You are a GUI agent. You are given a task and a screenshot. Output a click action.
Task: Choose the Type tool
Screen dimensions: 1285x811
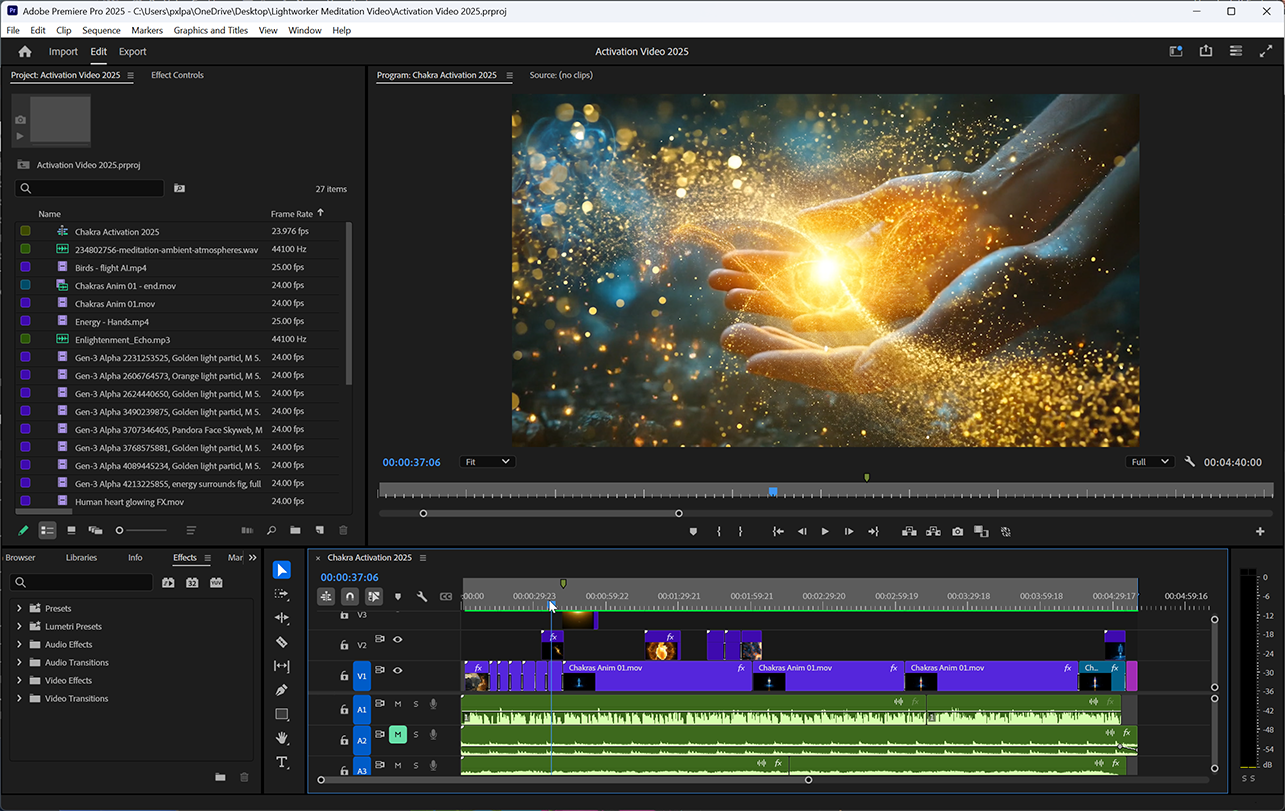282,762
